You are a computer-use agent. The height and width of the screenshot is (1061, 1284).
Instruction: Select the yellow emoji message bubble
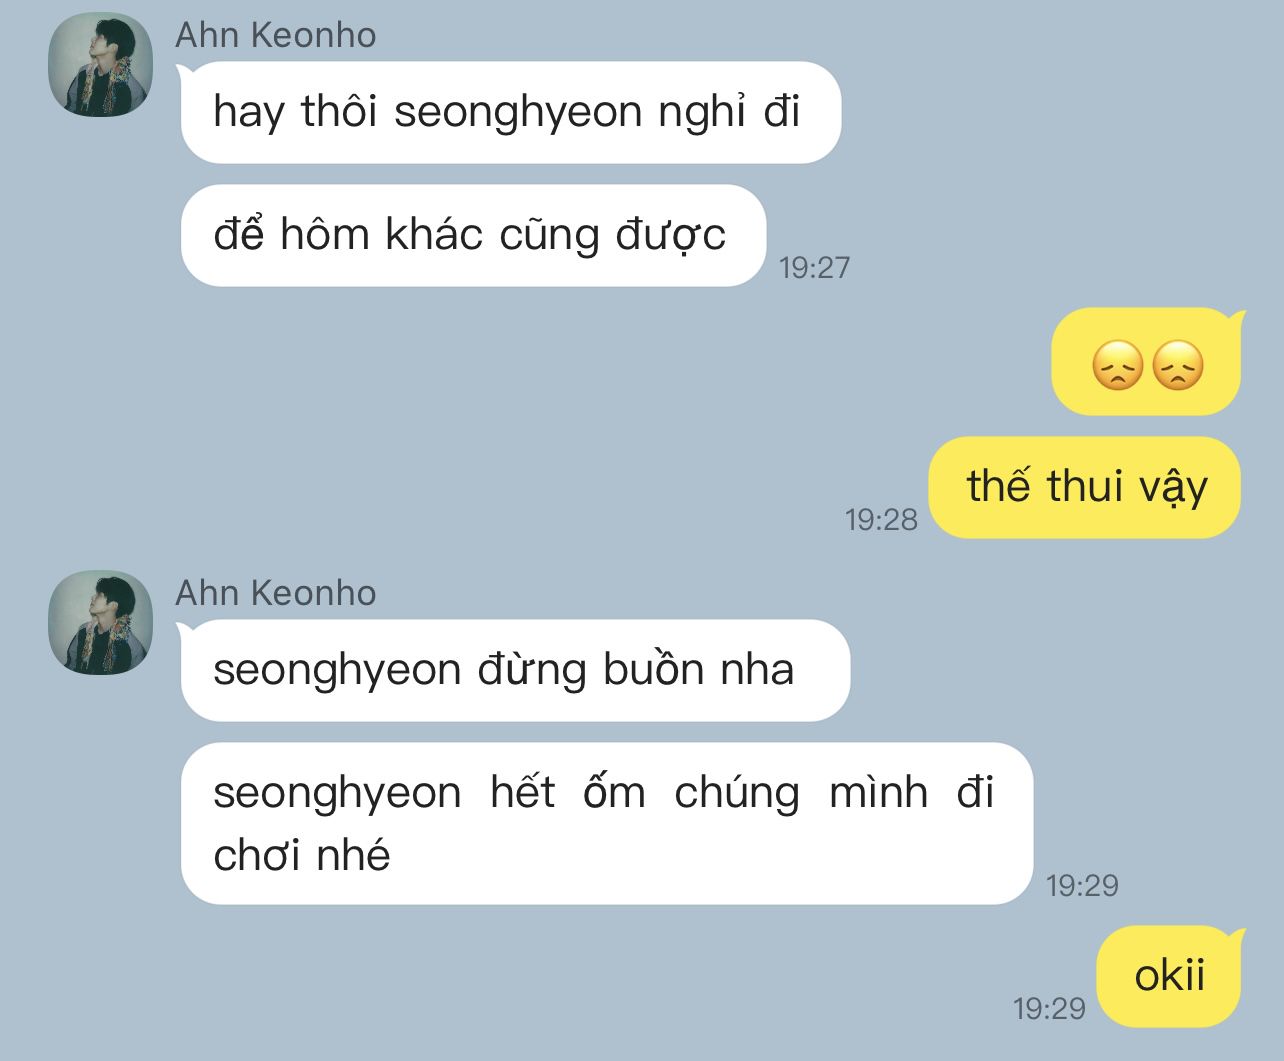pos(1147,362)
